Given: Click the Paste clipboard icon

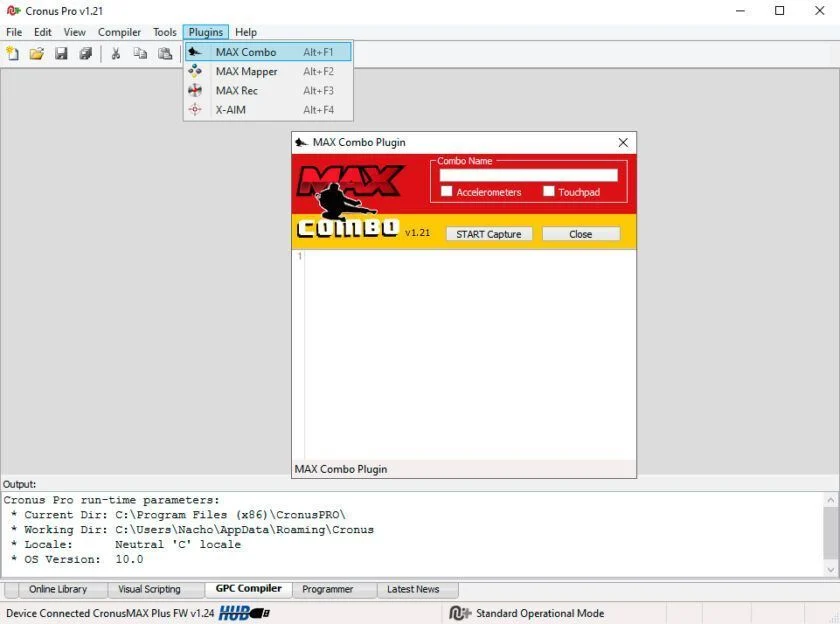Looking at the screenshot, I should tap(165, 54).
